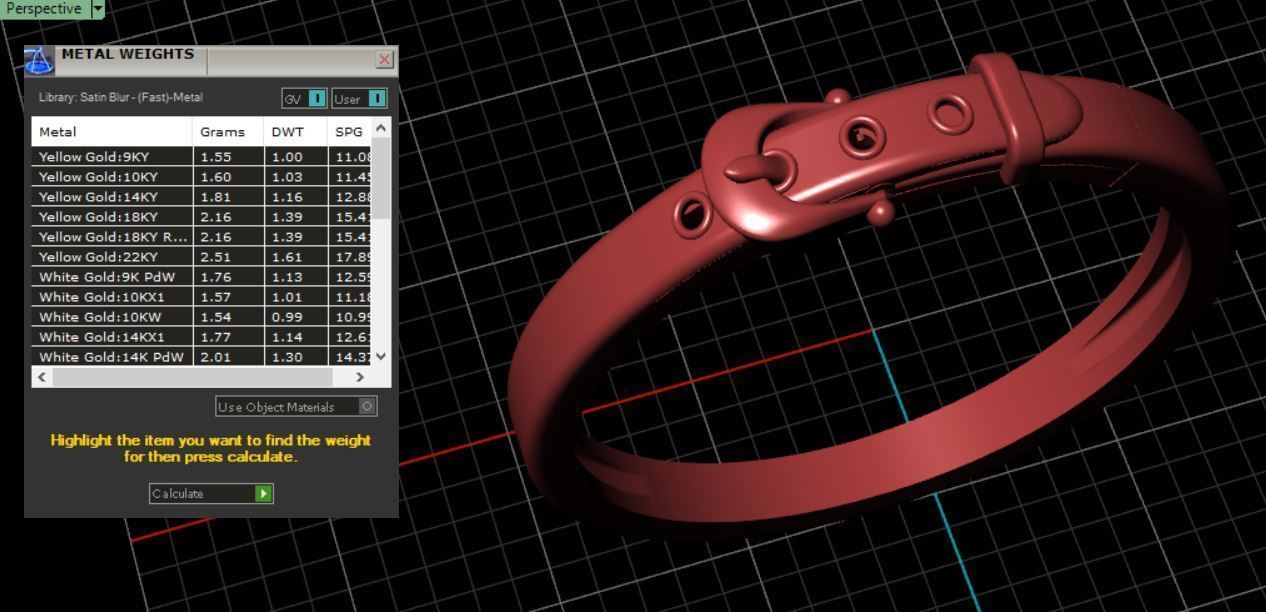
Task: Toggle the Use Object Materials option
Action: pyautogui.click(x=296, y=406)
